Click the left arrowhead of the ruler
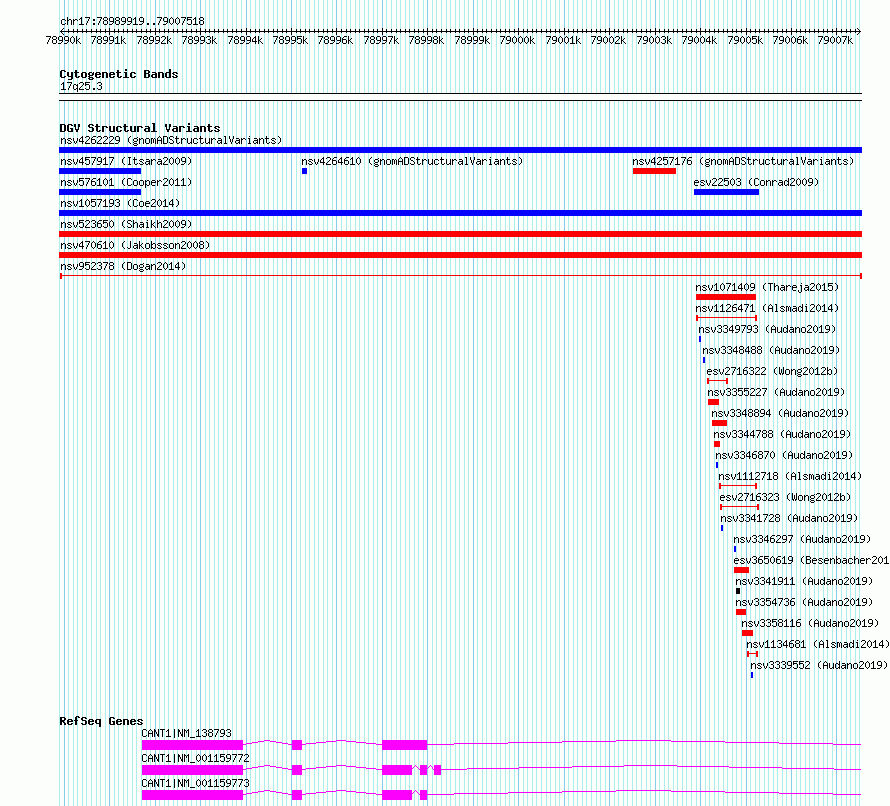The height and width of the screenshot is (806, 890). (61, 31)
